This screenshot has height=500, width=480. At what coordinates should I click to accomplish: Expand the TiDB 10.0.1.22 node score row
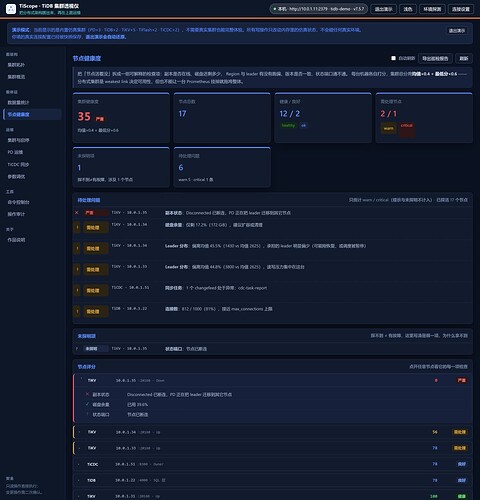(x=273, y=480)
